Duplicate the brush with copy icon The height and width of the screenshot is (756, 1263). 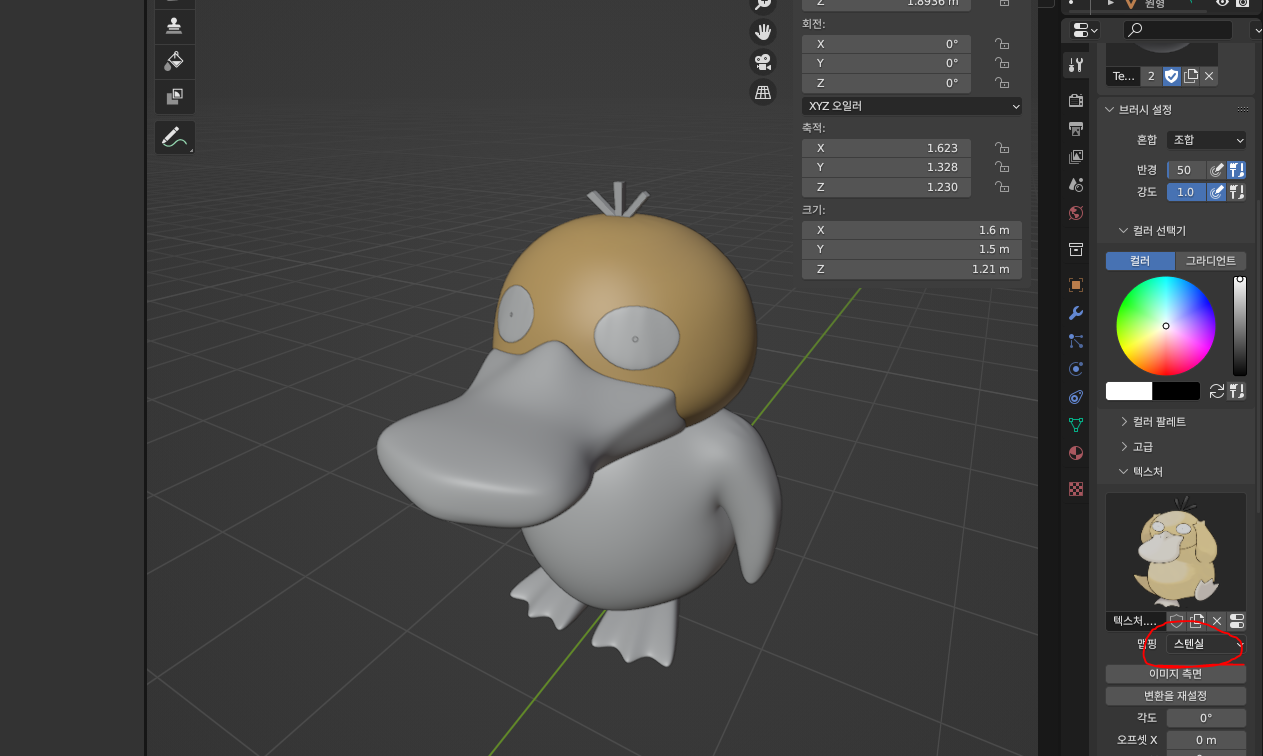click(x=1190, y=76)
